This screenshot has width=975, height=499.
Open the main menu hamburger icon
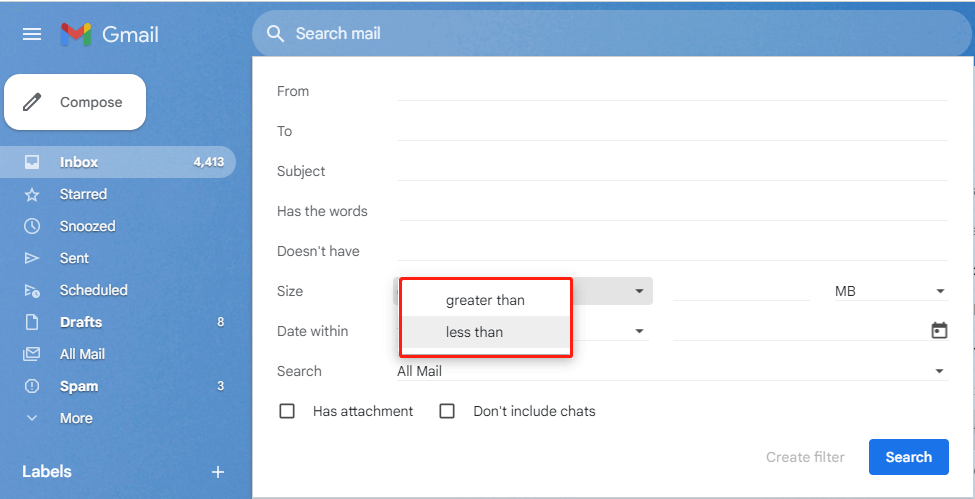(x=32, y=34)
